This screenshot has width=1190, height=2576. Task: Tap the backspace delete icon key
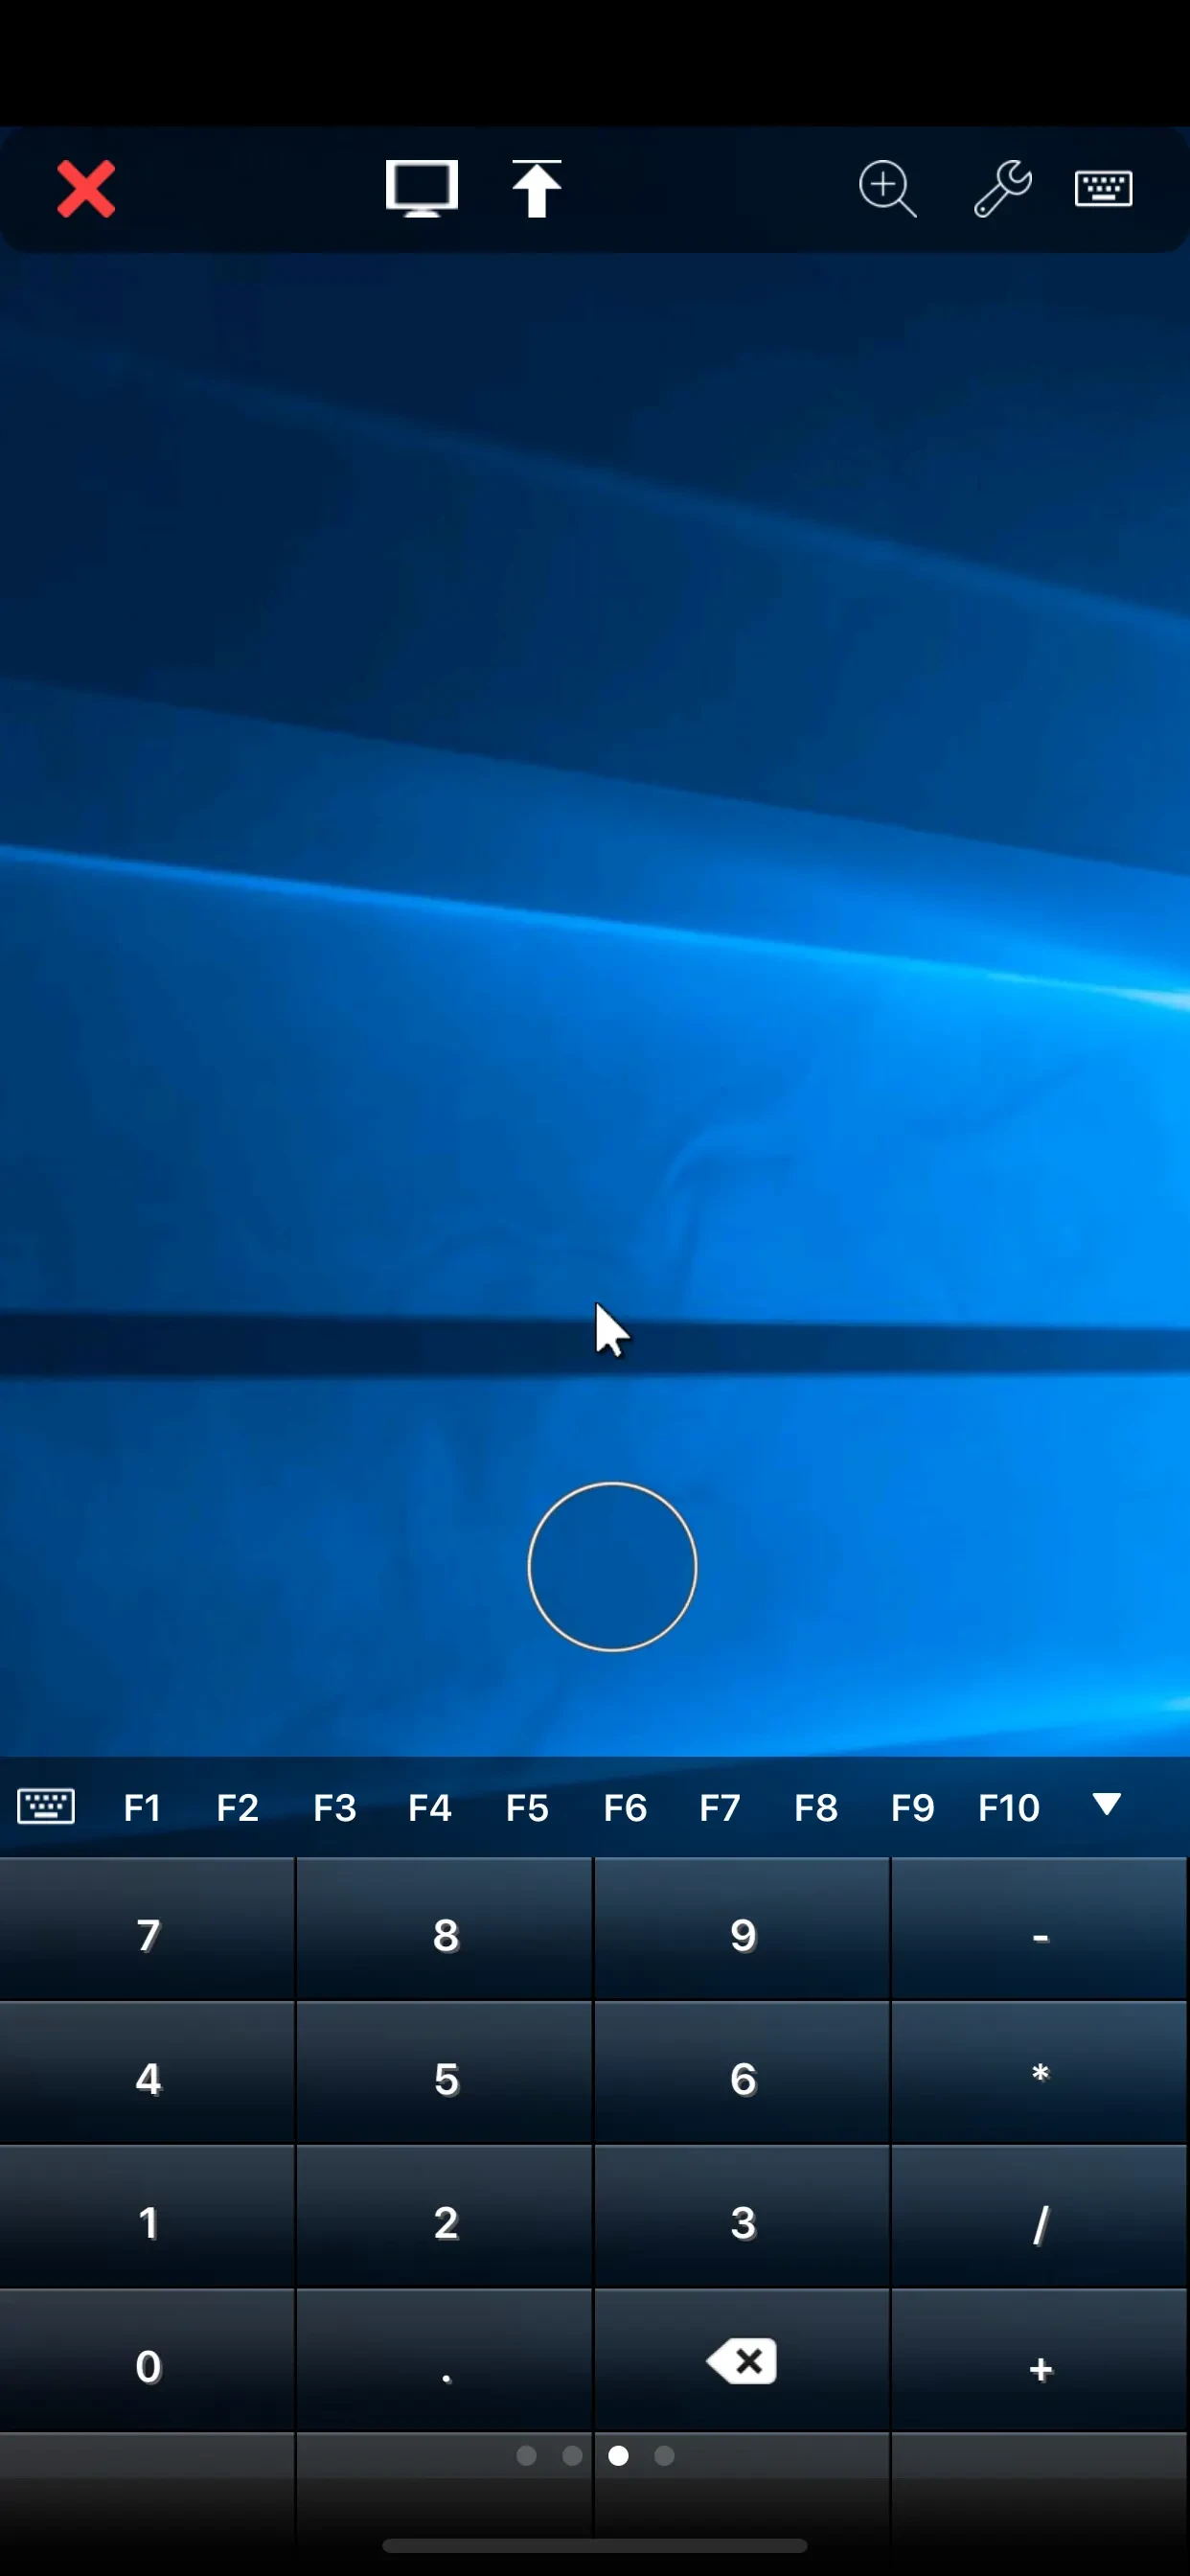click(x=742, y=2362)
